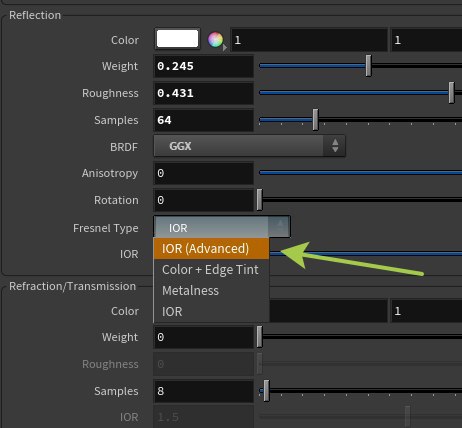Screen dimensions: 462x428
Task: Click the Refraction Samples slider handle
Action: coord(266,390)
